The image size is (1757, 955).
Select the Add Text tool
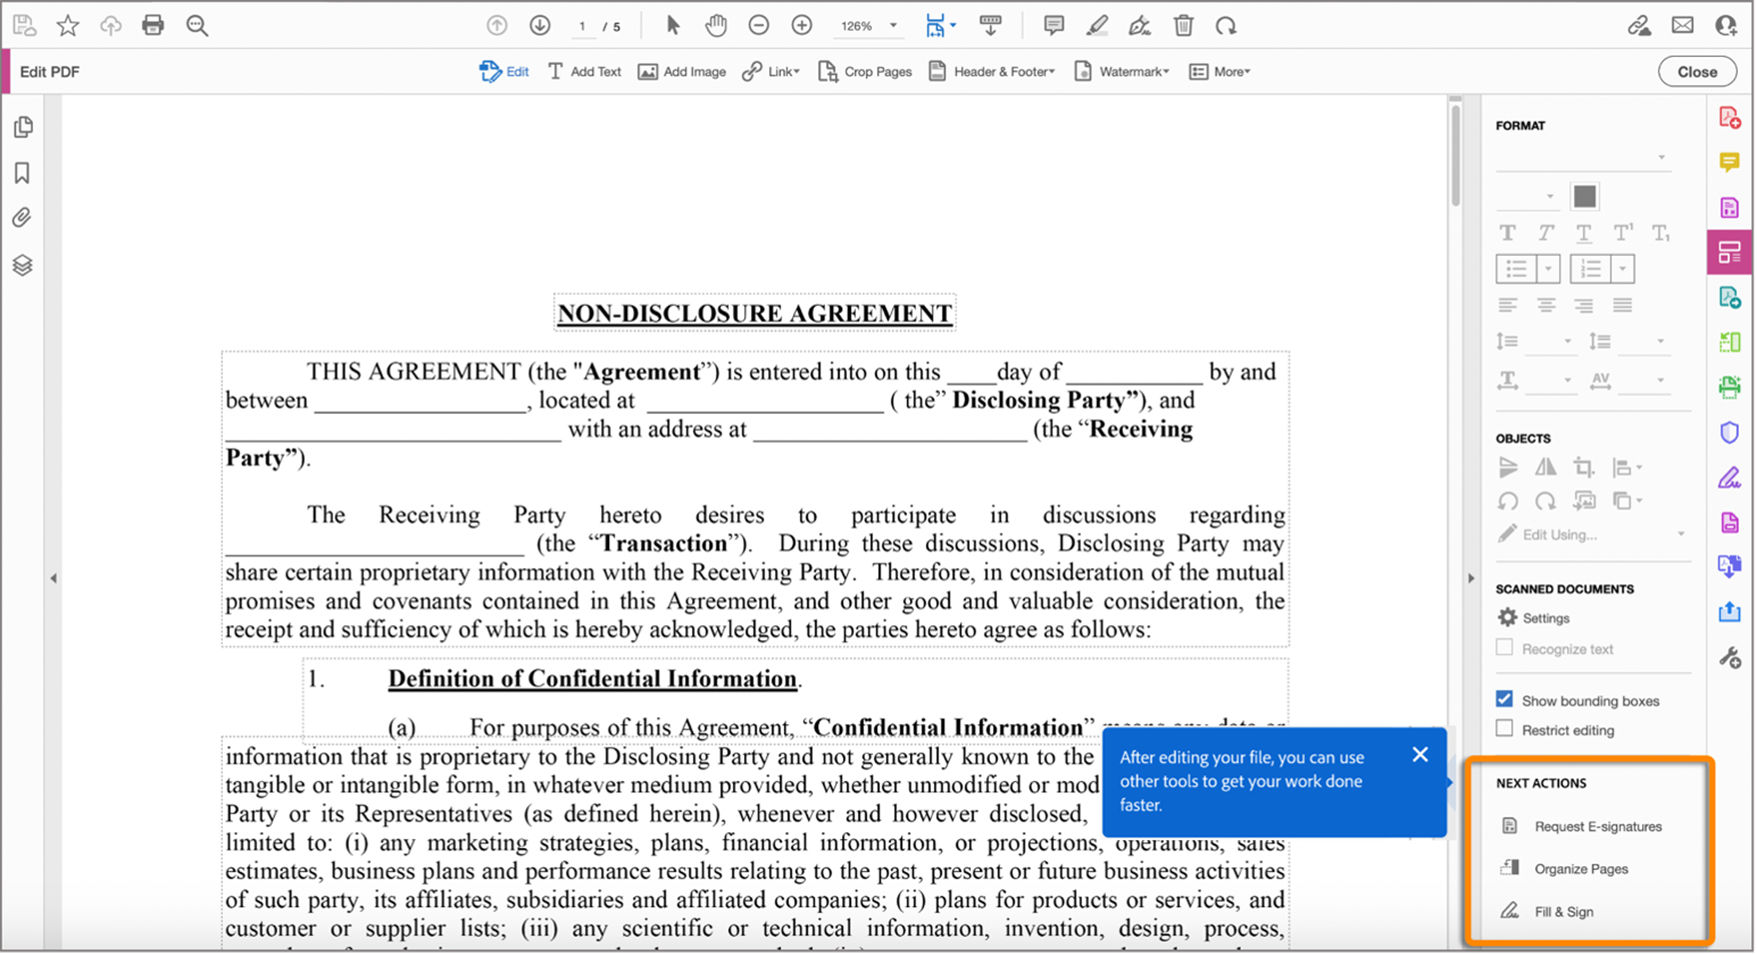coord(584,71)
